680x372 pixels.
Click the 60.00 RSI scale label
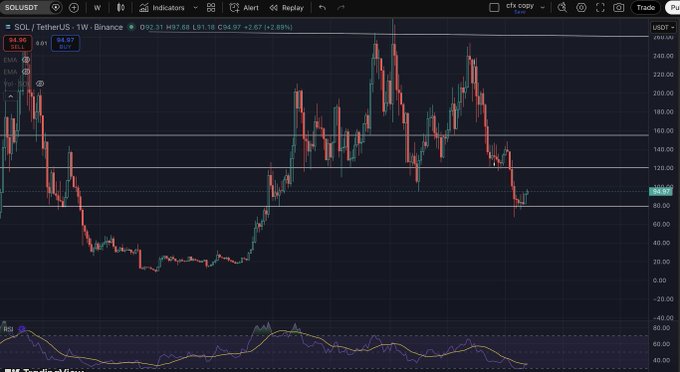(x=662, y=344)
